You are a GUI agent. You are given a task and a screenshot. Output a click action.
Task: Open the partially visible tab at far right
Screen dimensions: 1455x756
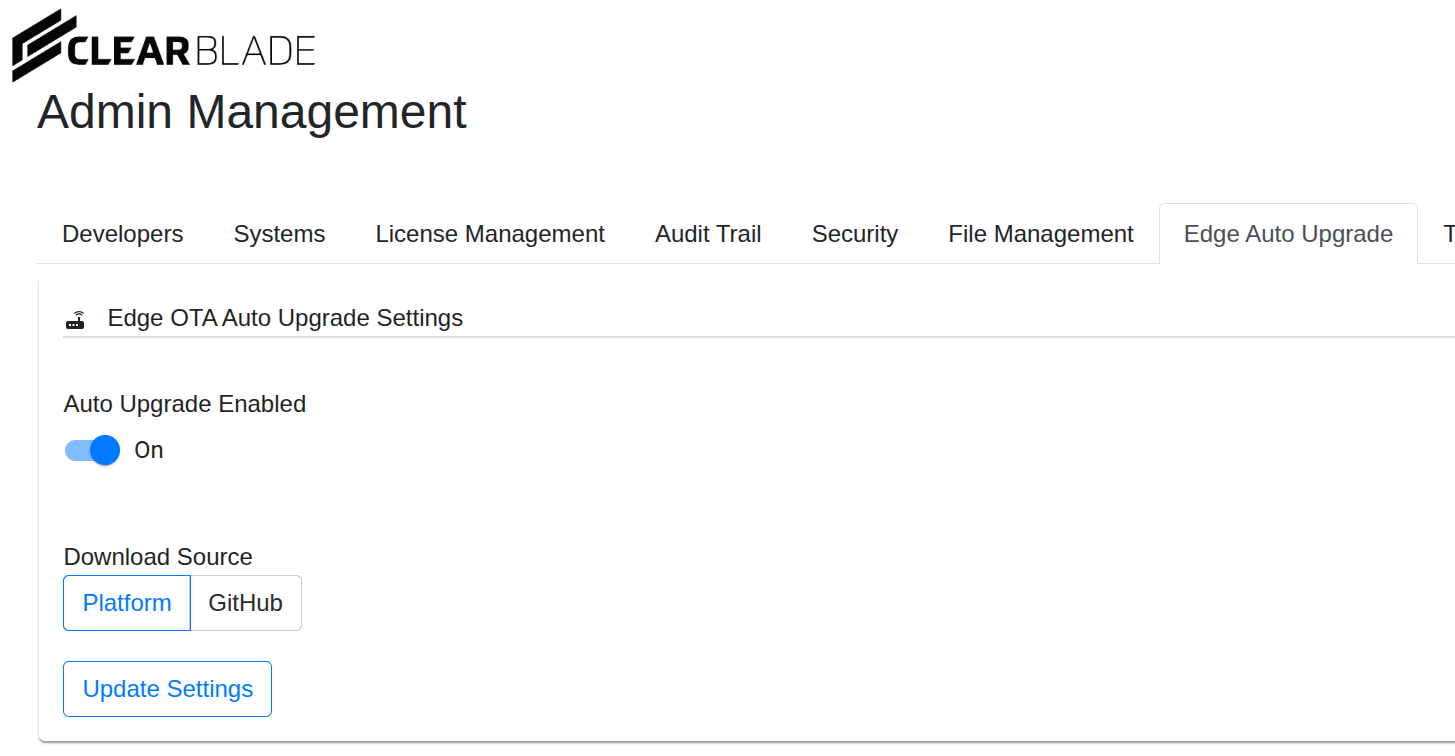pos(1447,234)
